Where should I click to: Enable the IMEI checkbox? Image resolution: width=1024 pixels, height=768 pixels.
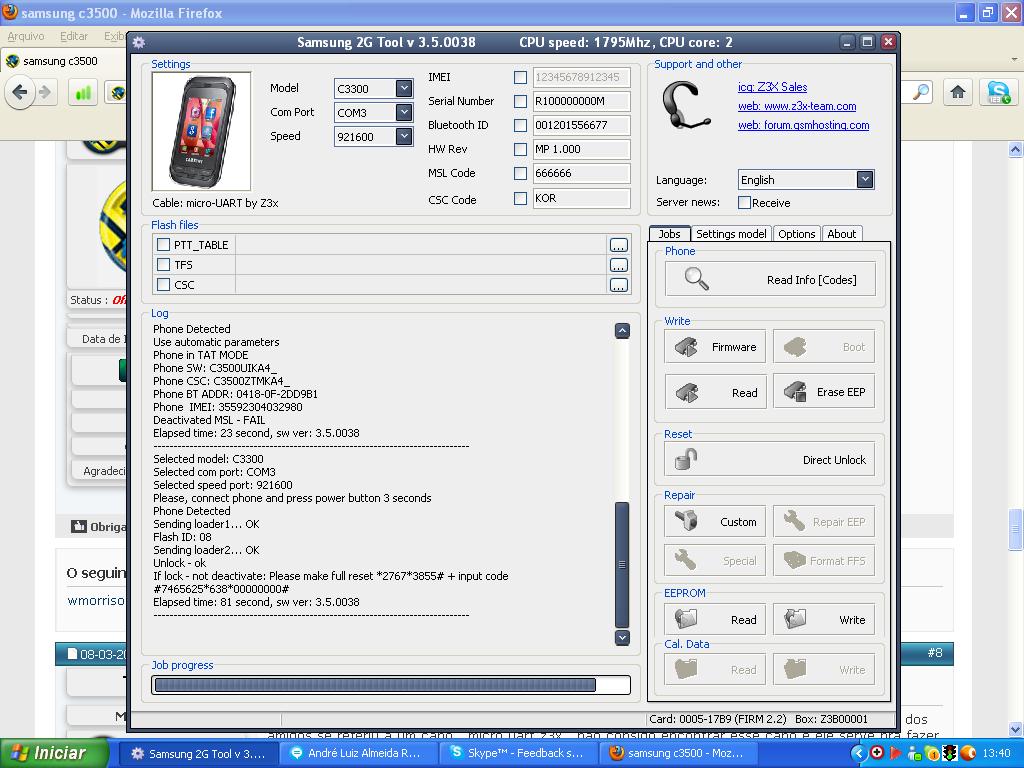(520, 77)
